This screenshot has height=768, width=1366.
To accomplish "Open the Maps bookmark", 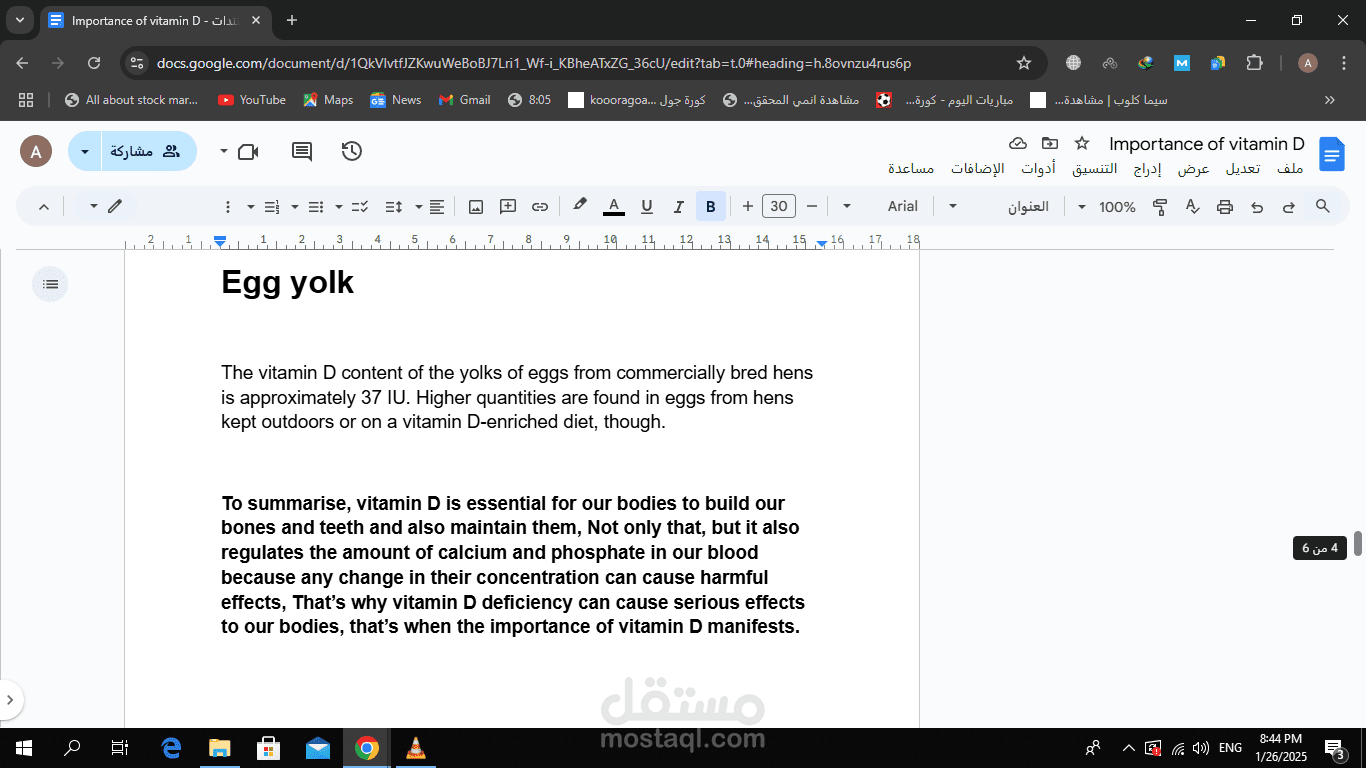I will click(328, 100).
